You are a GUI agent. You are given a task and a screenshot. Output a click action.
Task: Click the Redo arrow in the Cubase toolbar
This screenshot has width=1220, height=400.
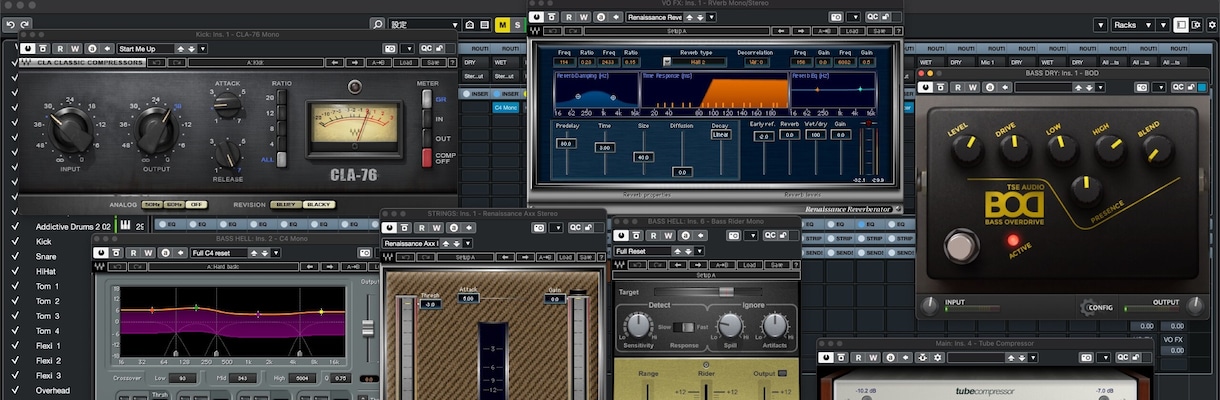pos(25,24)
